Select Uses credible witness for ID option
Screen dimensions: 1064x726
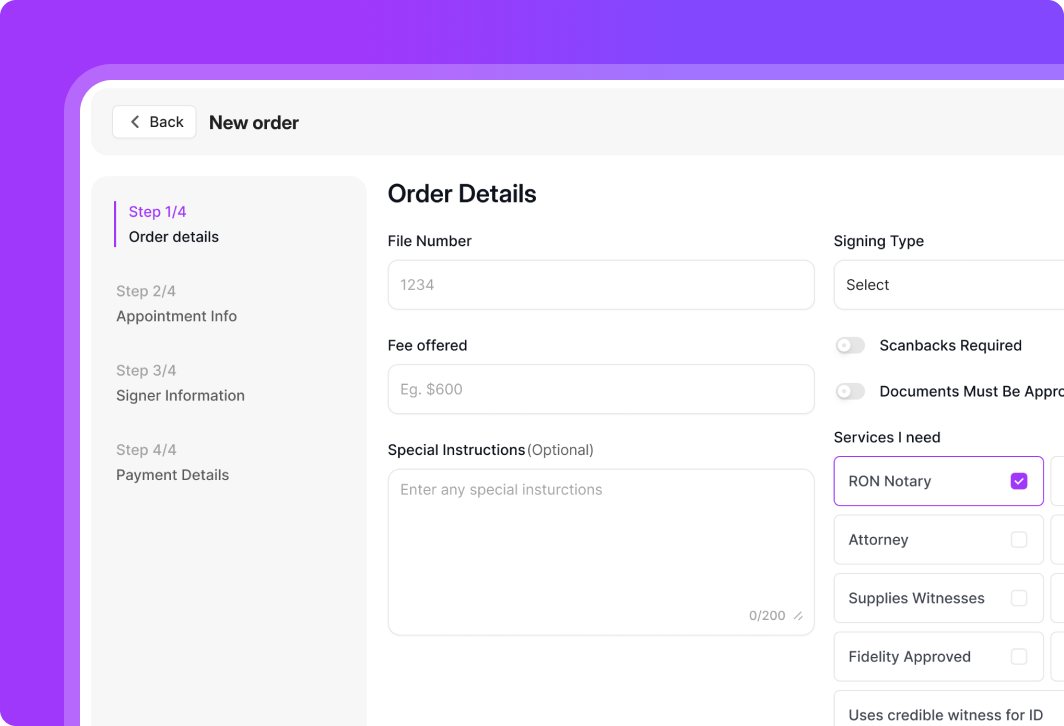pos(949,708)
